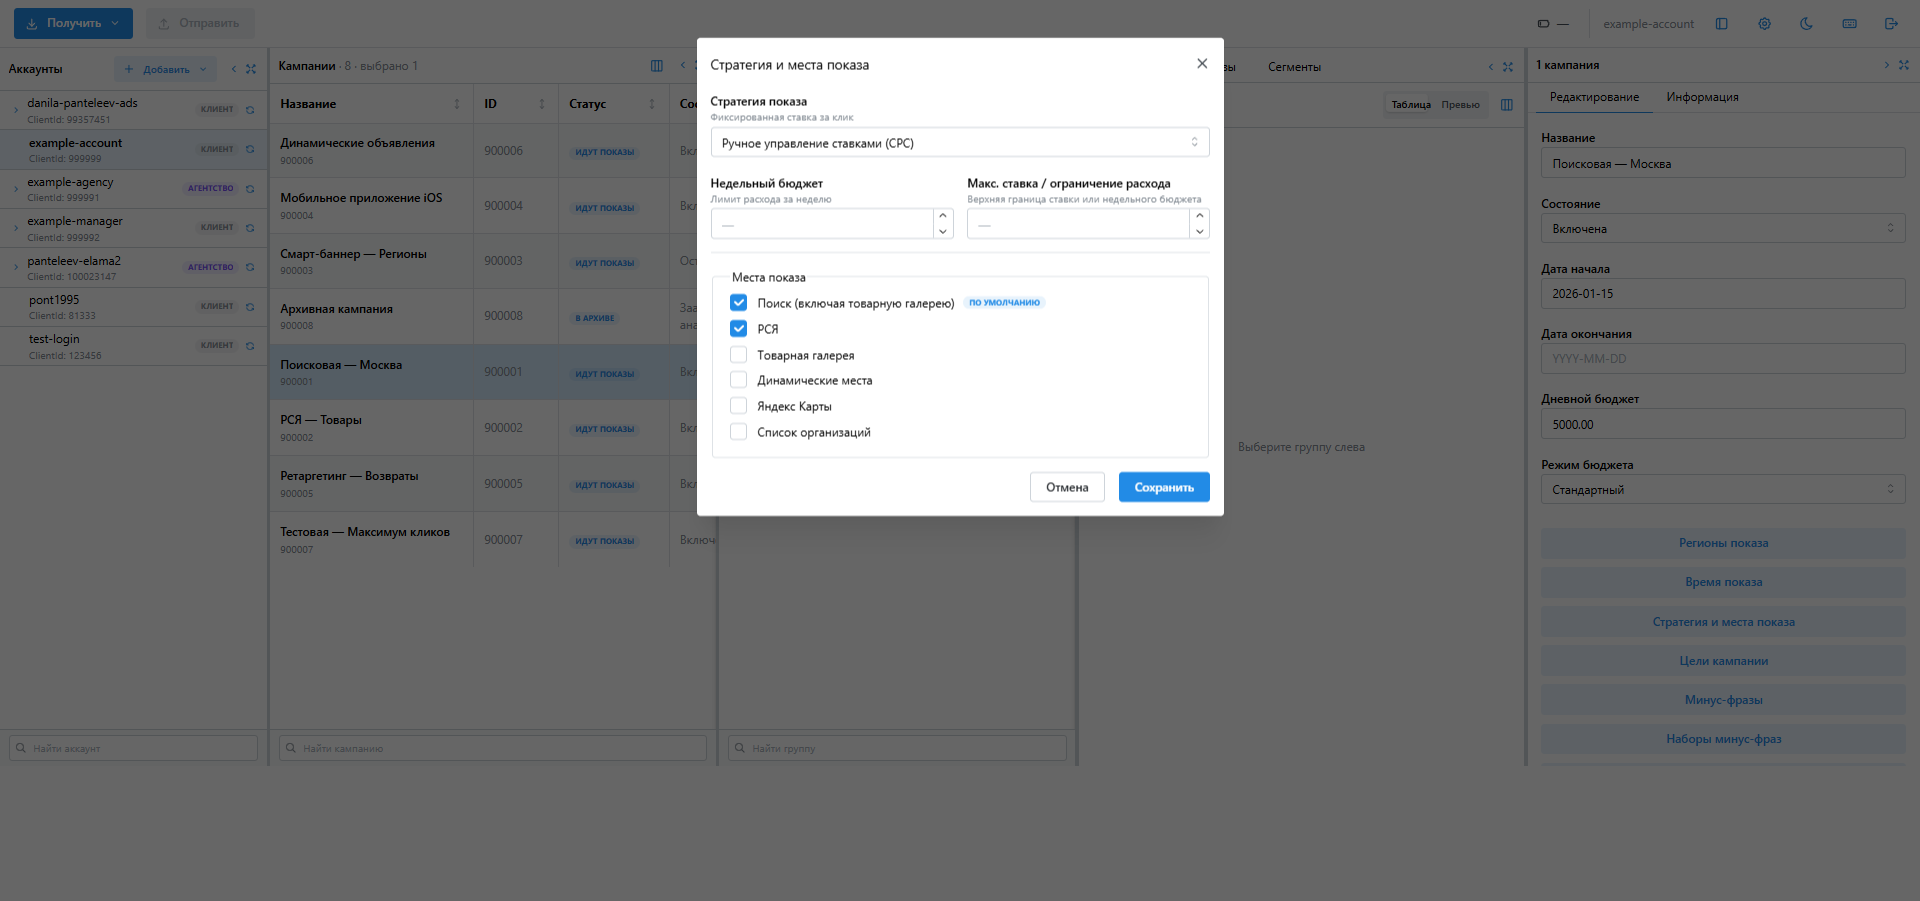Click the Найти аккаунт search field
The image size is (1920, 901).
click(x=133, y=748)
